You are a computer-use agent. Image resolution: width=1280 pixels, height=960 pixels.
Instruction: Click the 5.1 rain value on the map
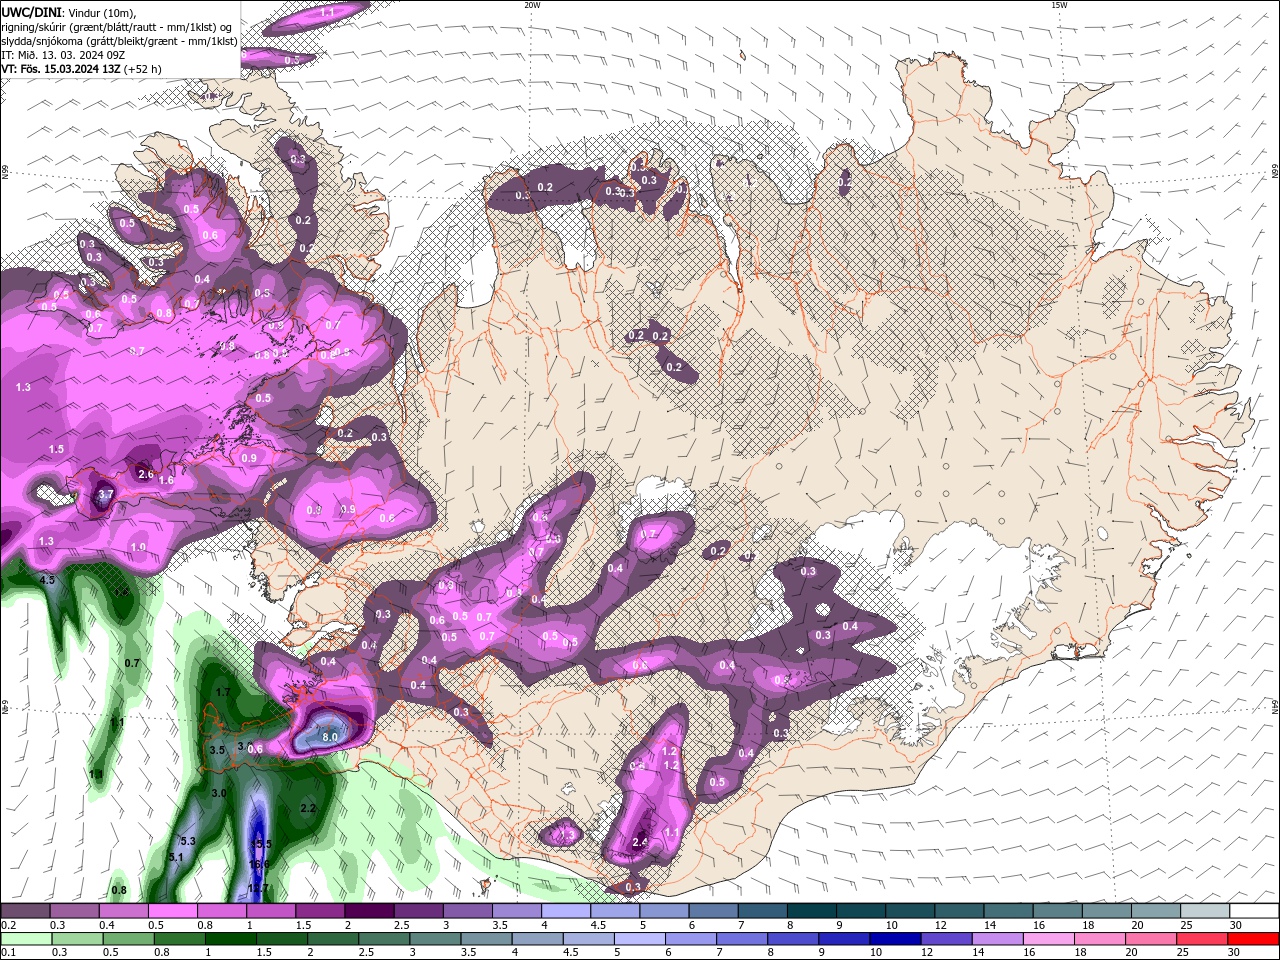(x=176, y=858)
